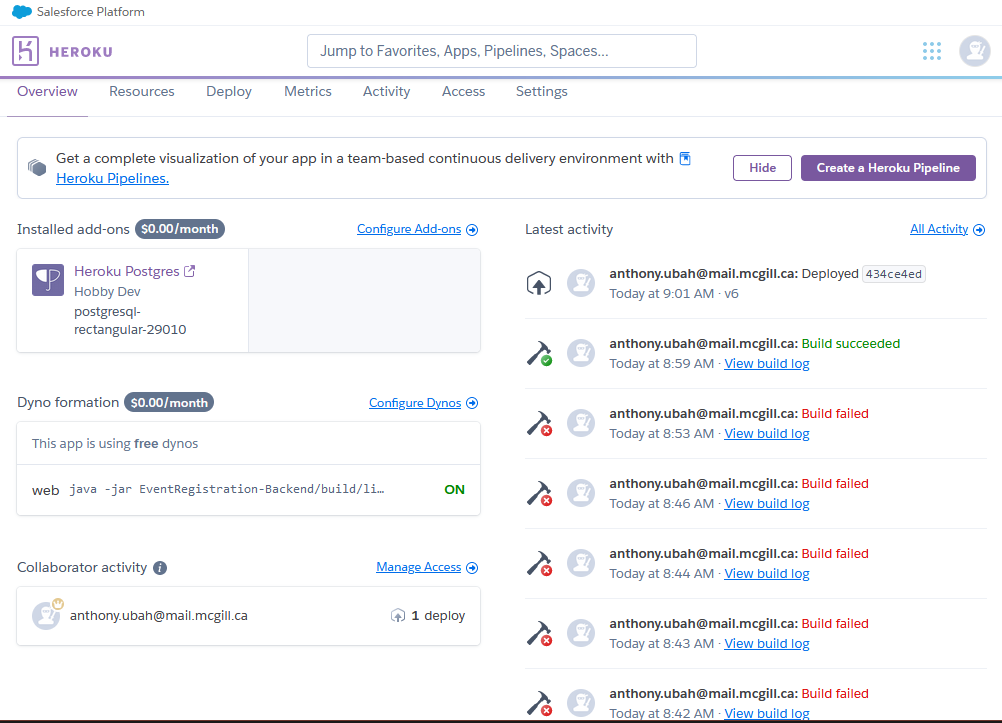Click the Salesforce cloud logo
This screenshot has height=723, width=1002.
[x=21, y=12]
